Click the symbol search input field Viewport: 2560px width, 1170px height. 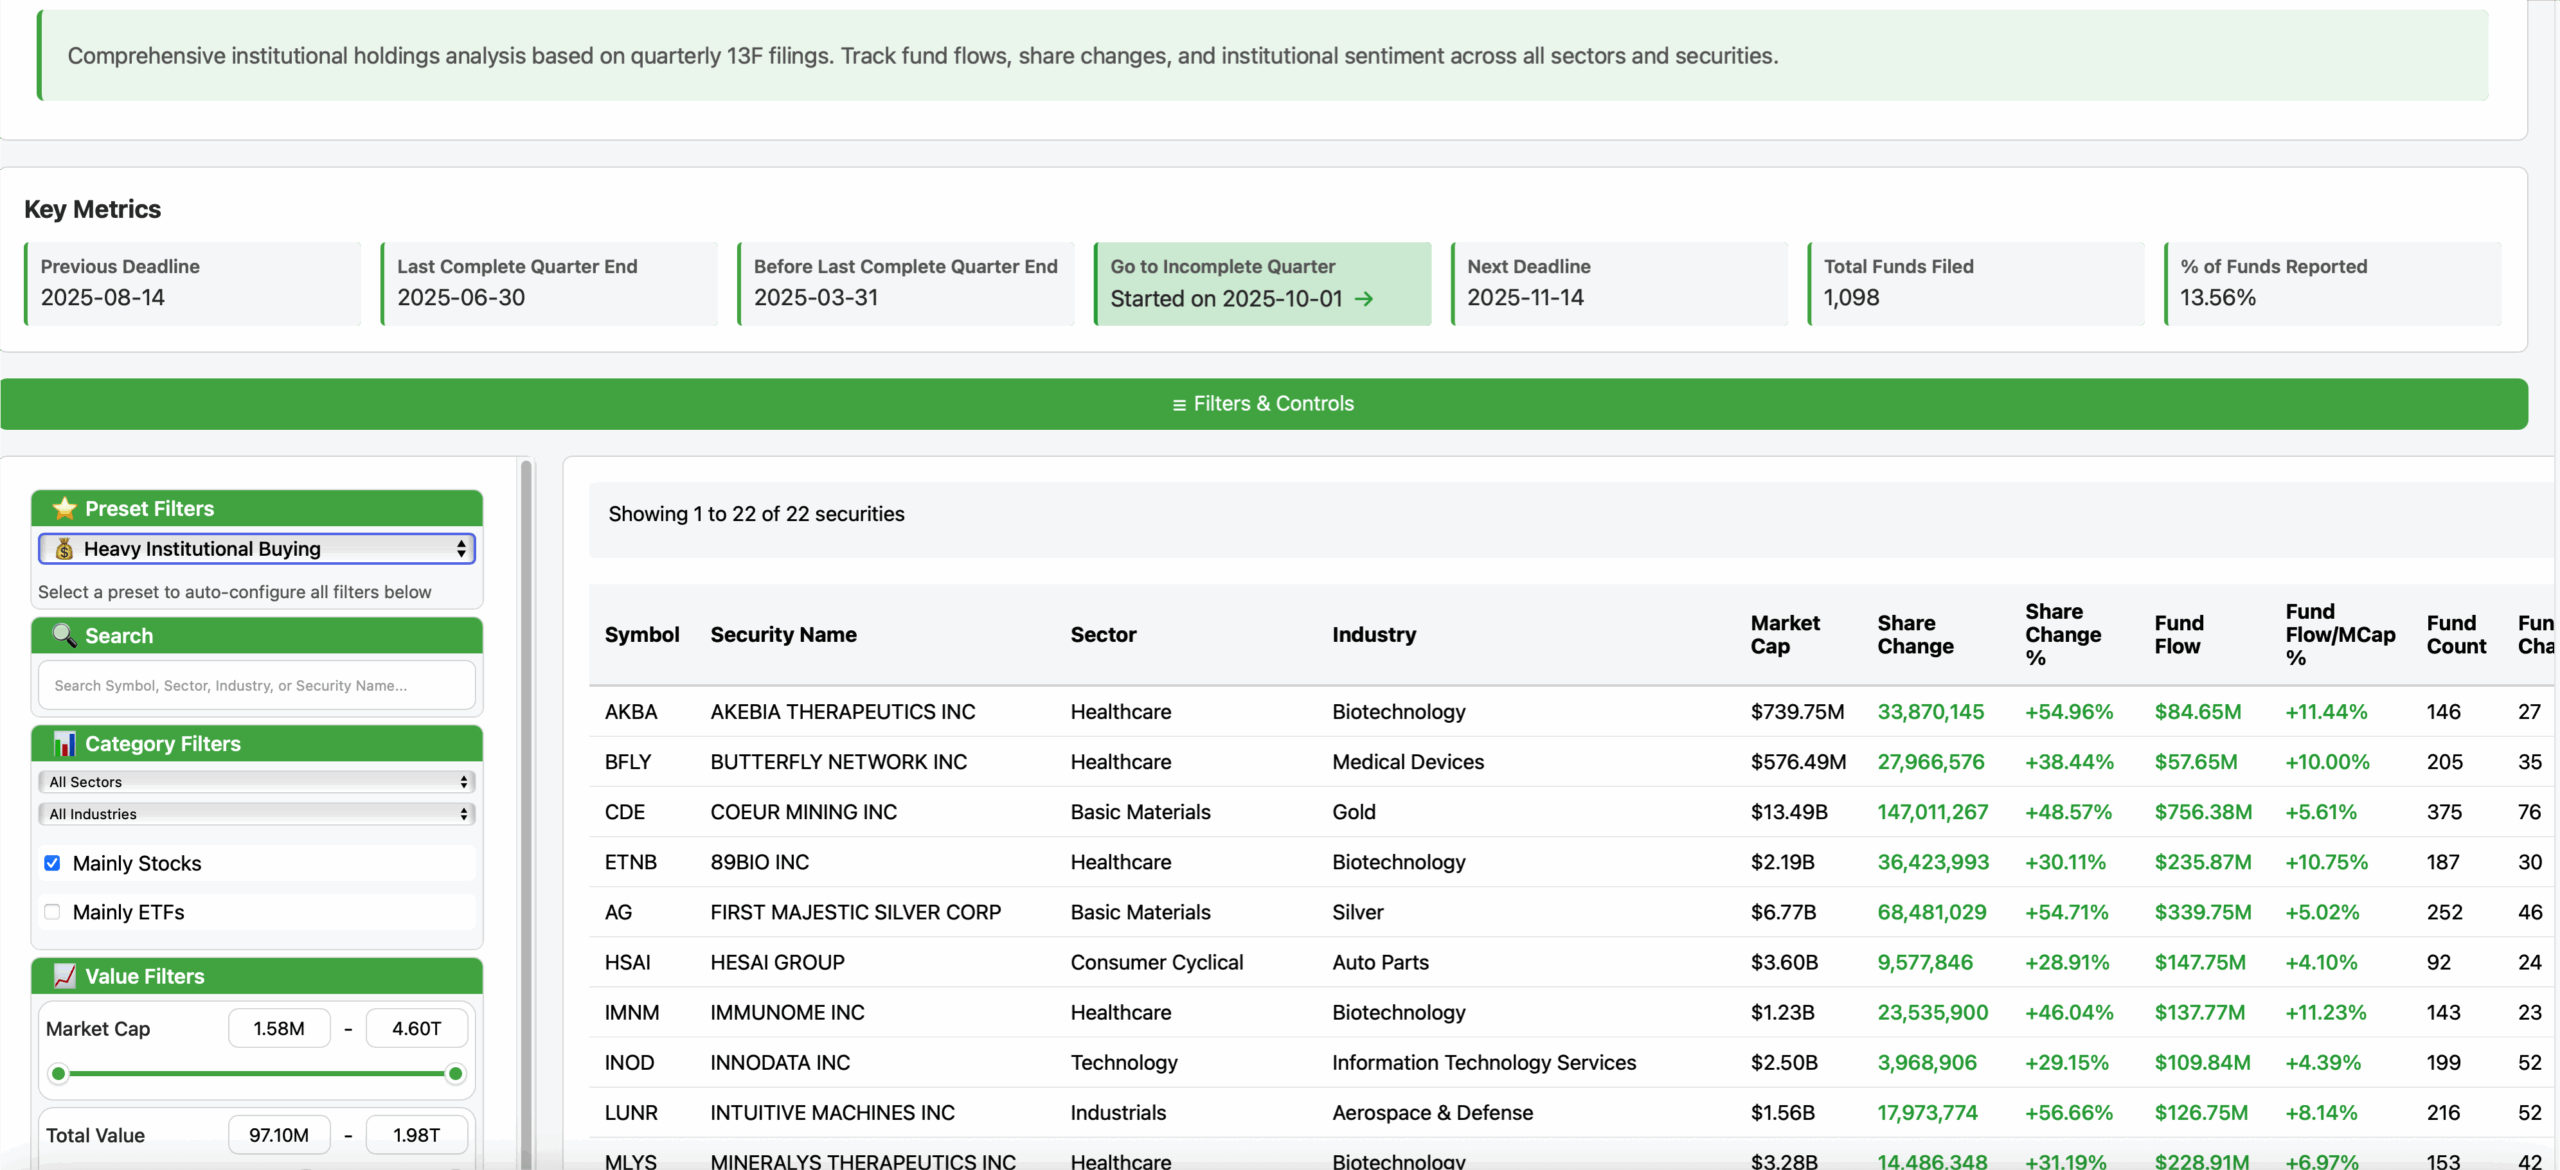pos(257,686)
